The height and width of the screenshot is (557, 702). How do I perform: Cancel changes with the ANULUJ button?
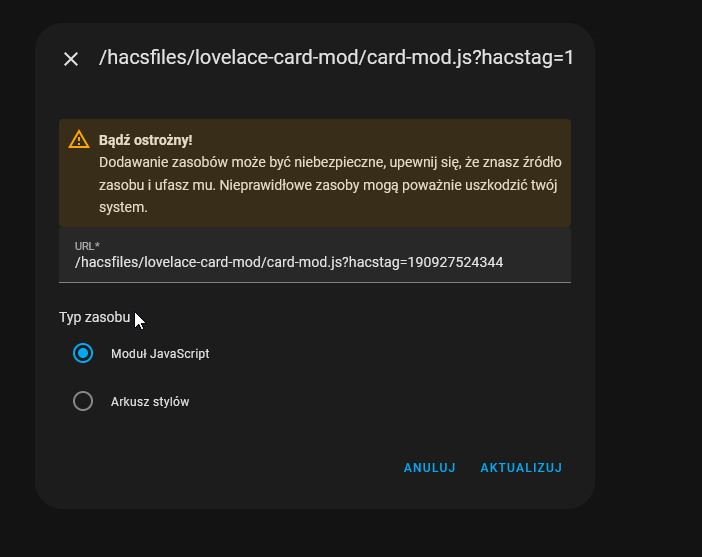coord(429,468)
